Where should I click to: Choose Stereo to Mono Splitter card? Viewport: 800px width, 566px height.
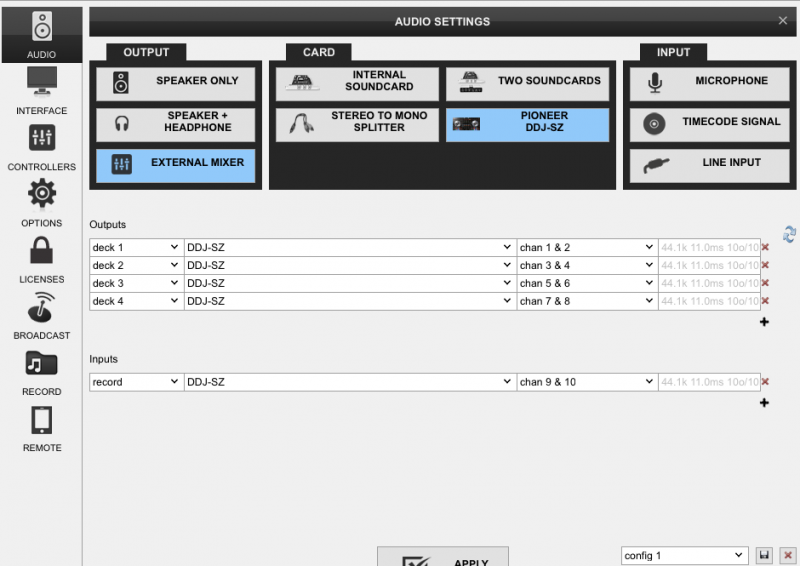pos(357,125)
